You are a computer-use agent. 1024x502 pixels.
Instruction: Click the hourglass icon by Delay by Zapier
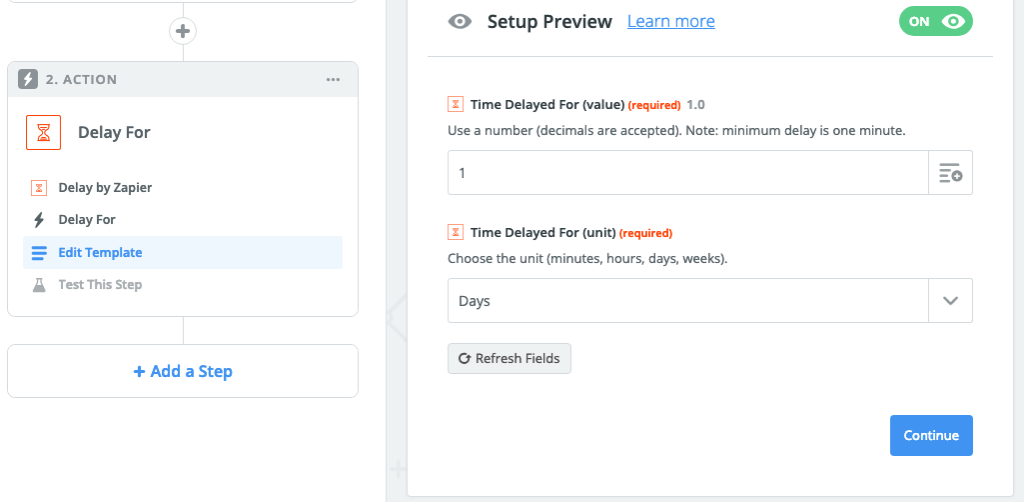click(39, 188)
